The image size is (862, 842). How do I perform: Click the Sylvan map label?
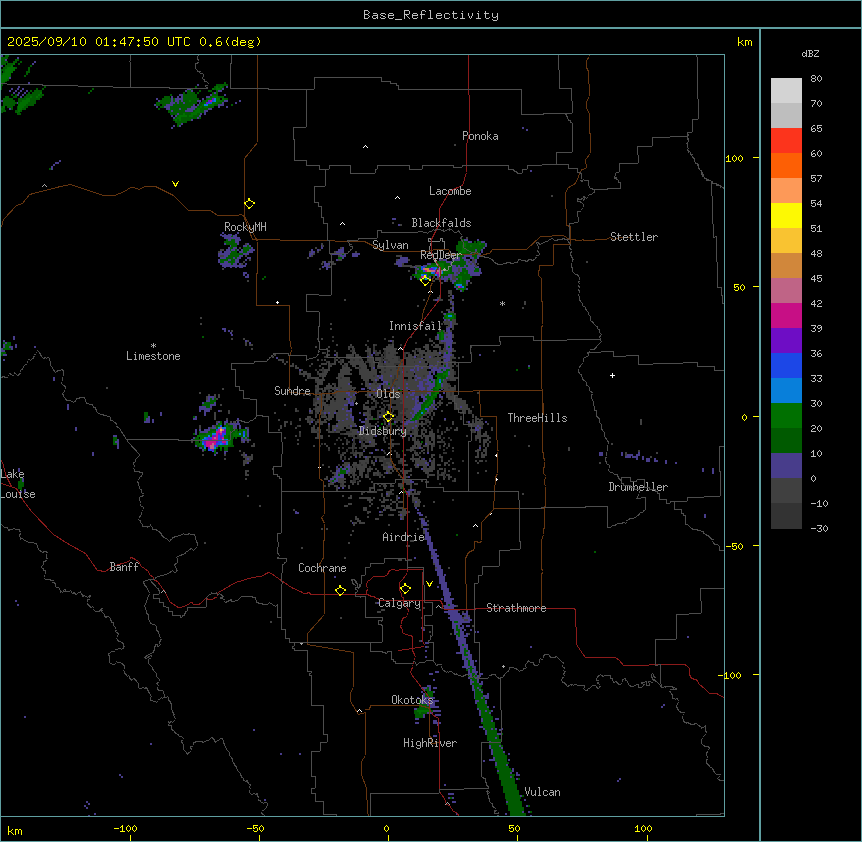tap(390, 245)
